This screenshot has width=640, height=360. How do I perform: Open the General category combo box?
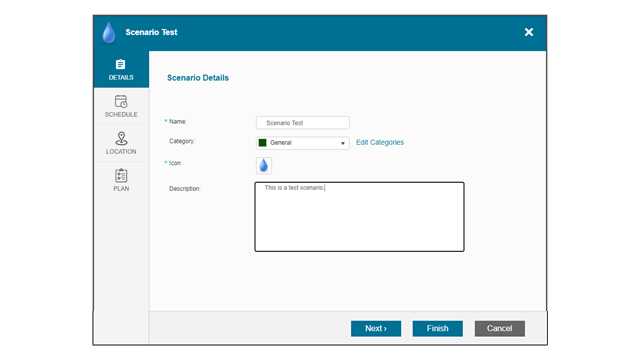pyautogui.click(x=302, y=143)
